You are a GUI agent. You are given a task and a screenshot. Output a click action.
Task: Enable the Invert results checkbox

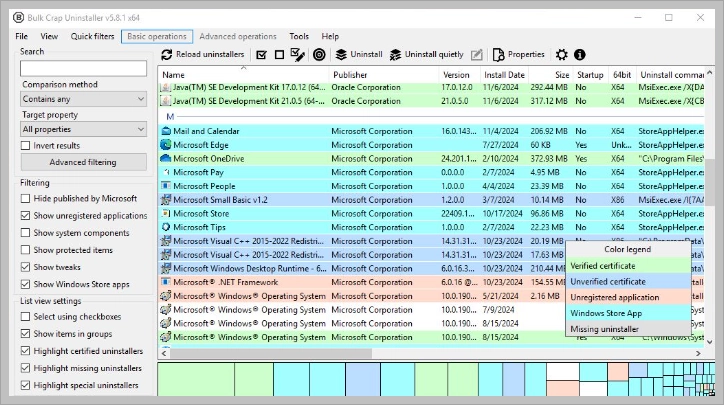click(26, 145)
